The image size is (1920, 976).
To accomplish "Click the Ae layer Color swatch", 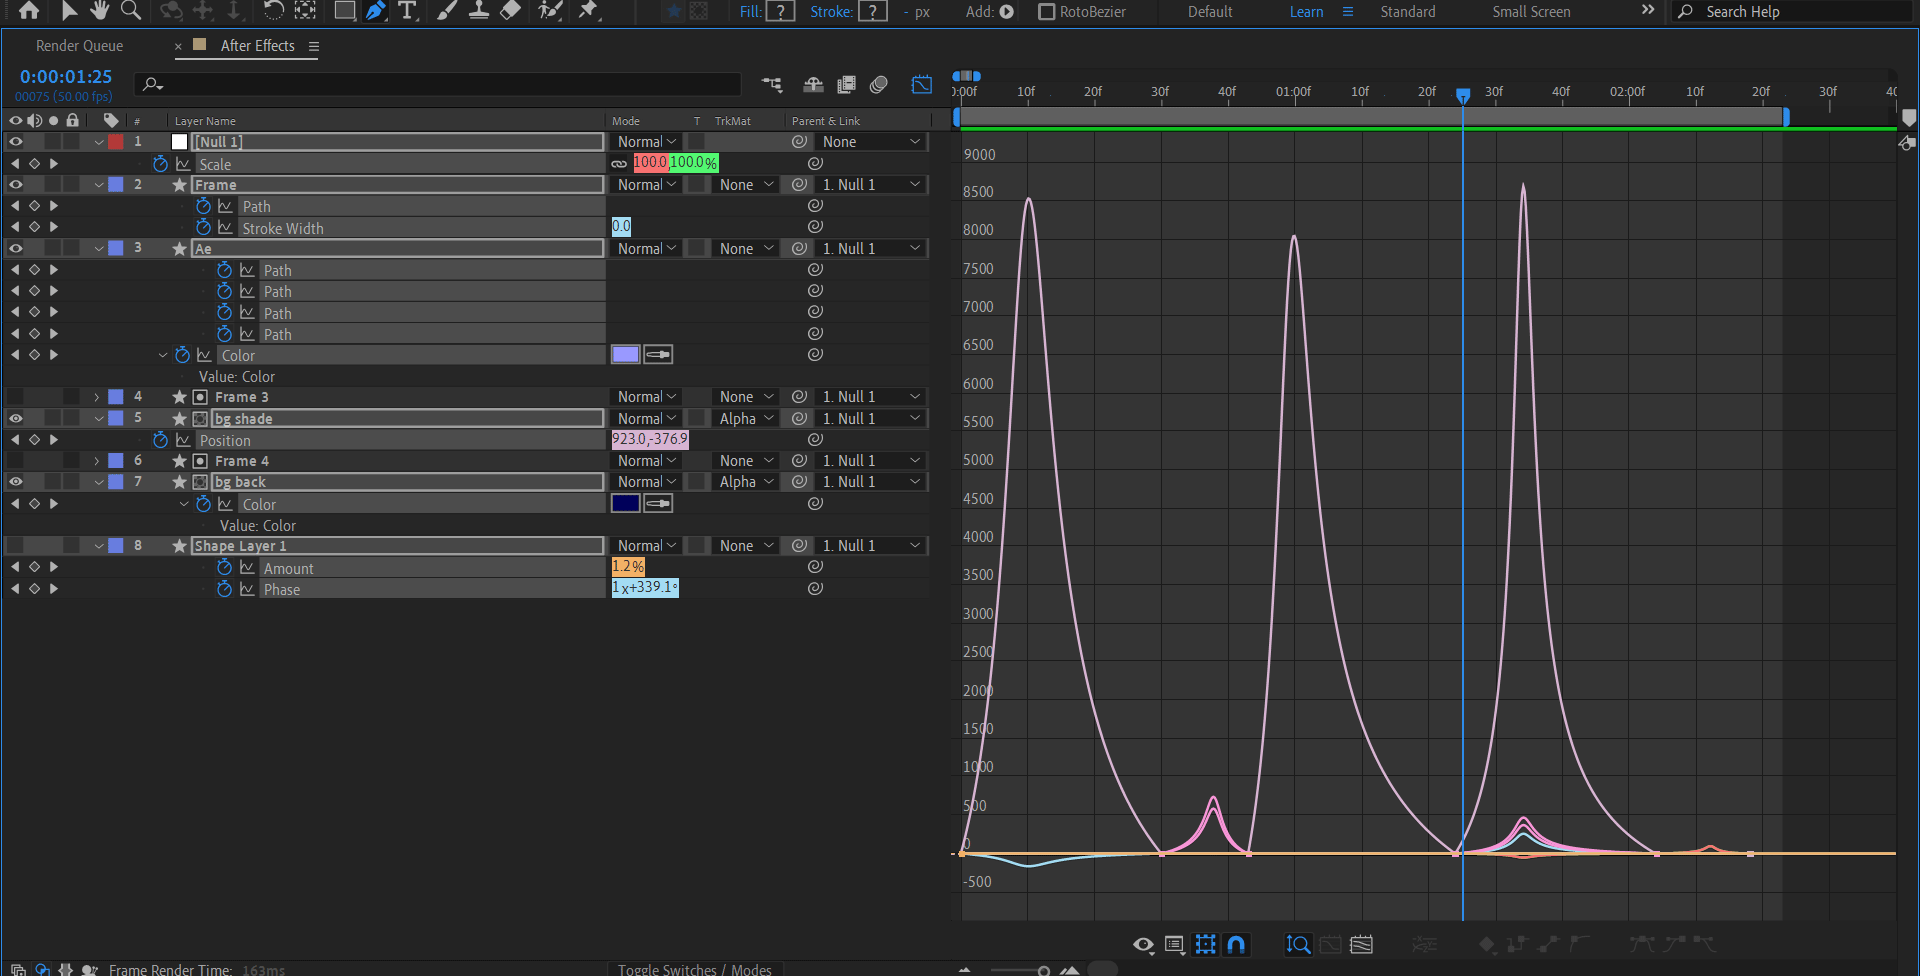I will pyautogui.click(x=625, y=355).
